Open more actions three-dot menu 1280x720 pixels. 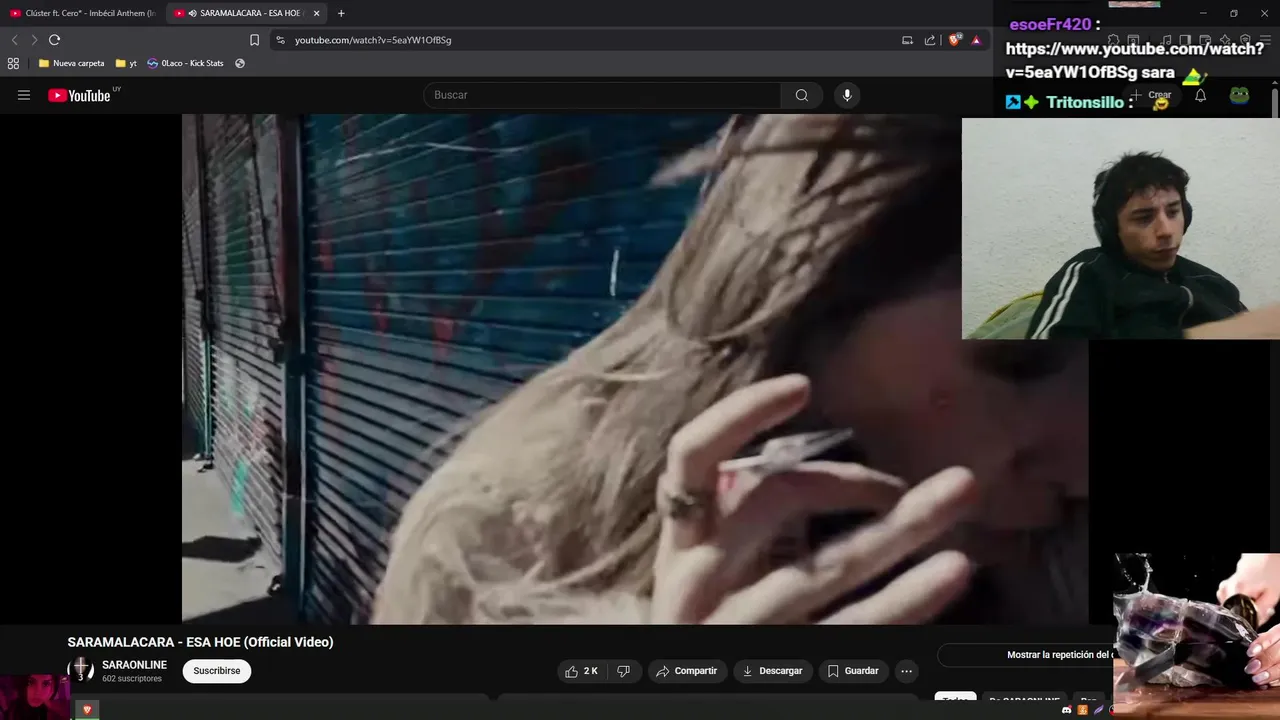(x=906, y=671)
